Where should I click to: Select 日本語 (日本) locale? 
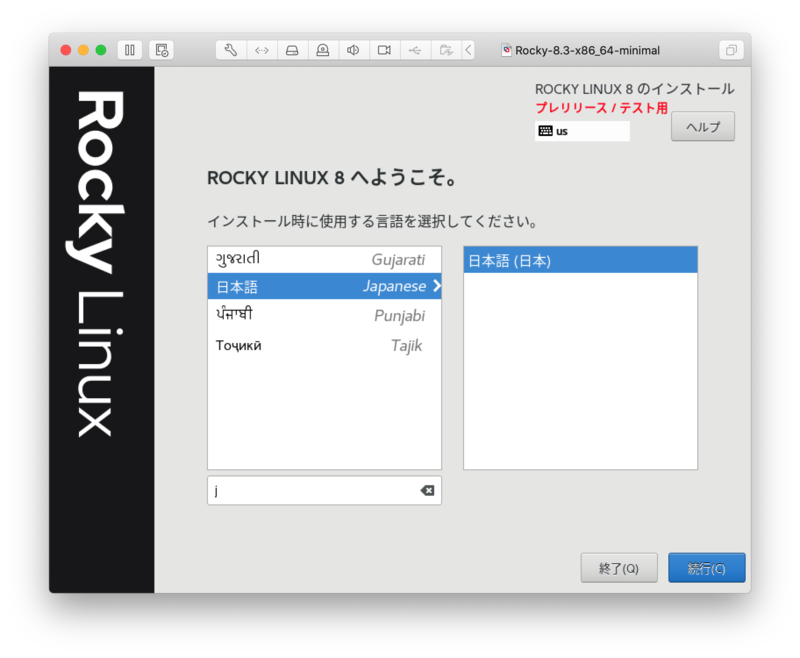click(580, 260)
